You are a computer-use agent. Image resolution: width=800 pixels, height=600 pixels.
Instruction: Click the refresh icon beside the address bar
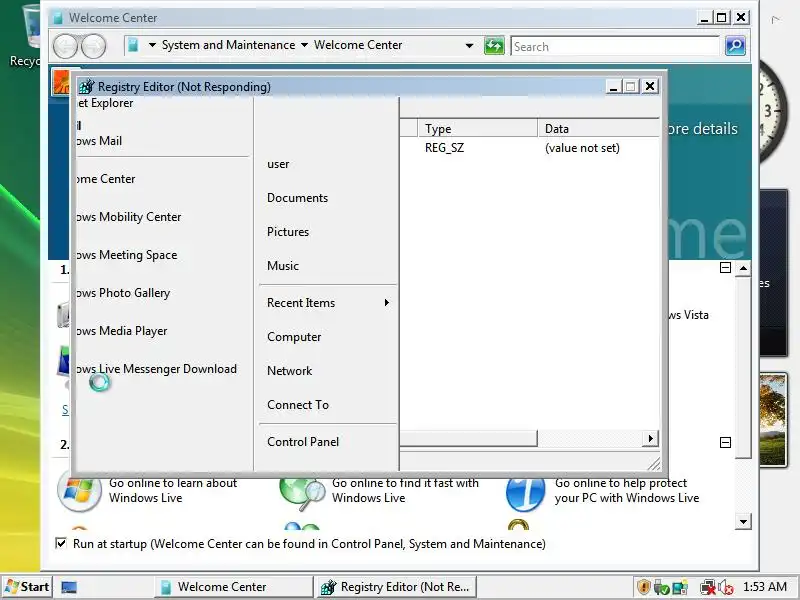494,46
